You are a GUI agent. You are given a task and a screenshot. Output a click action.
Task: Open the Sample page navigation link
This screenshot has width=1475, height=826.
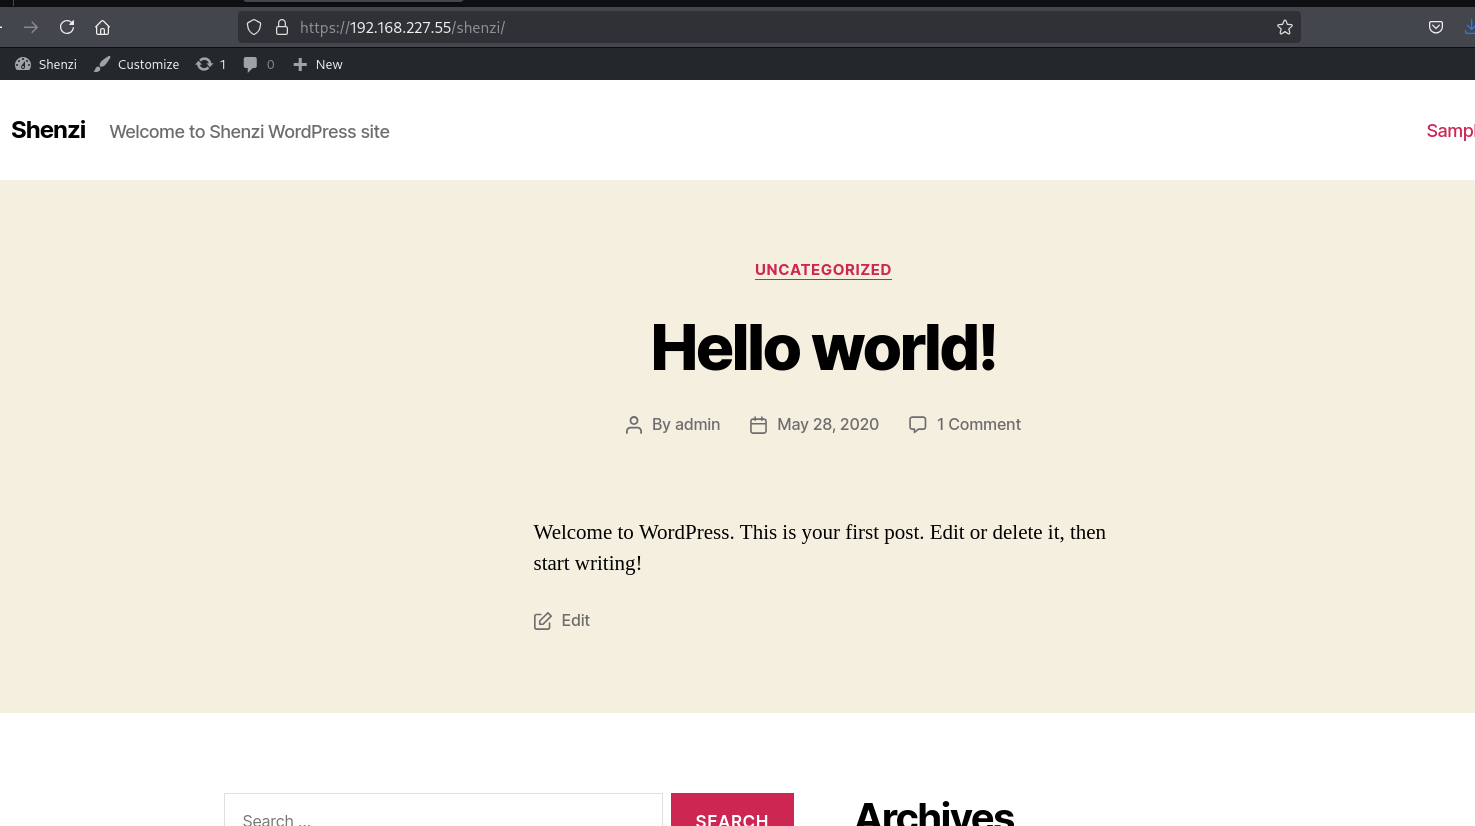(1450, 131)
